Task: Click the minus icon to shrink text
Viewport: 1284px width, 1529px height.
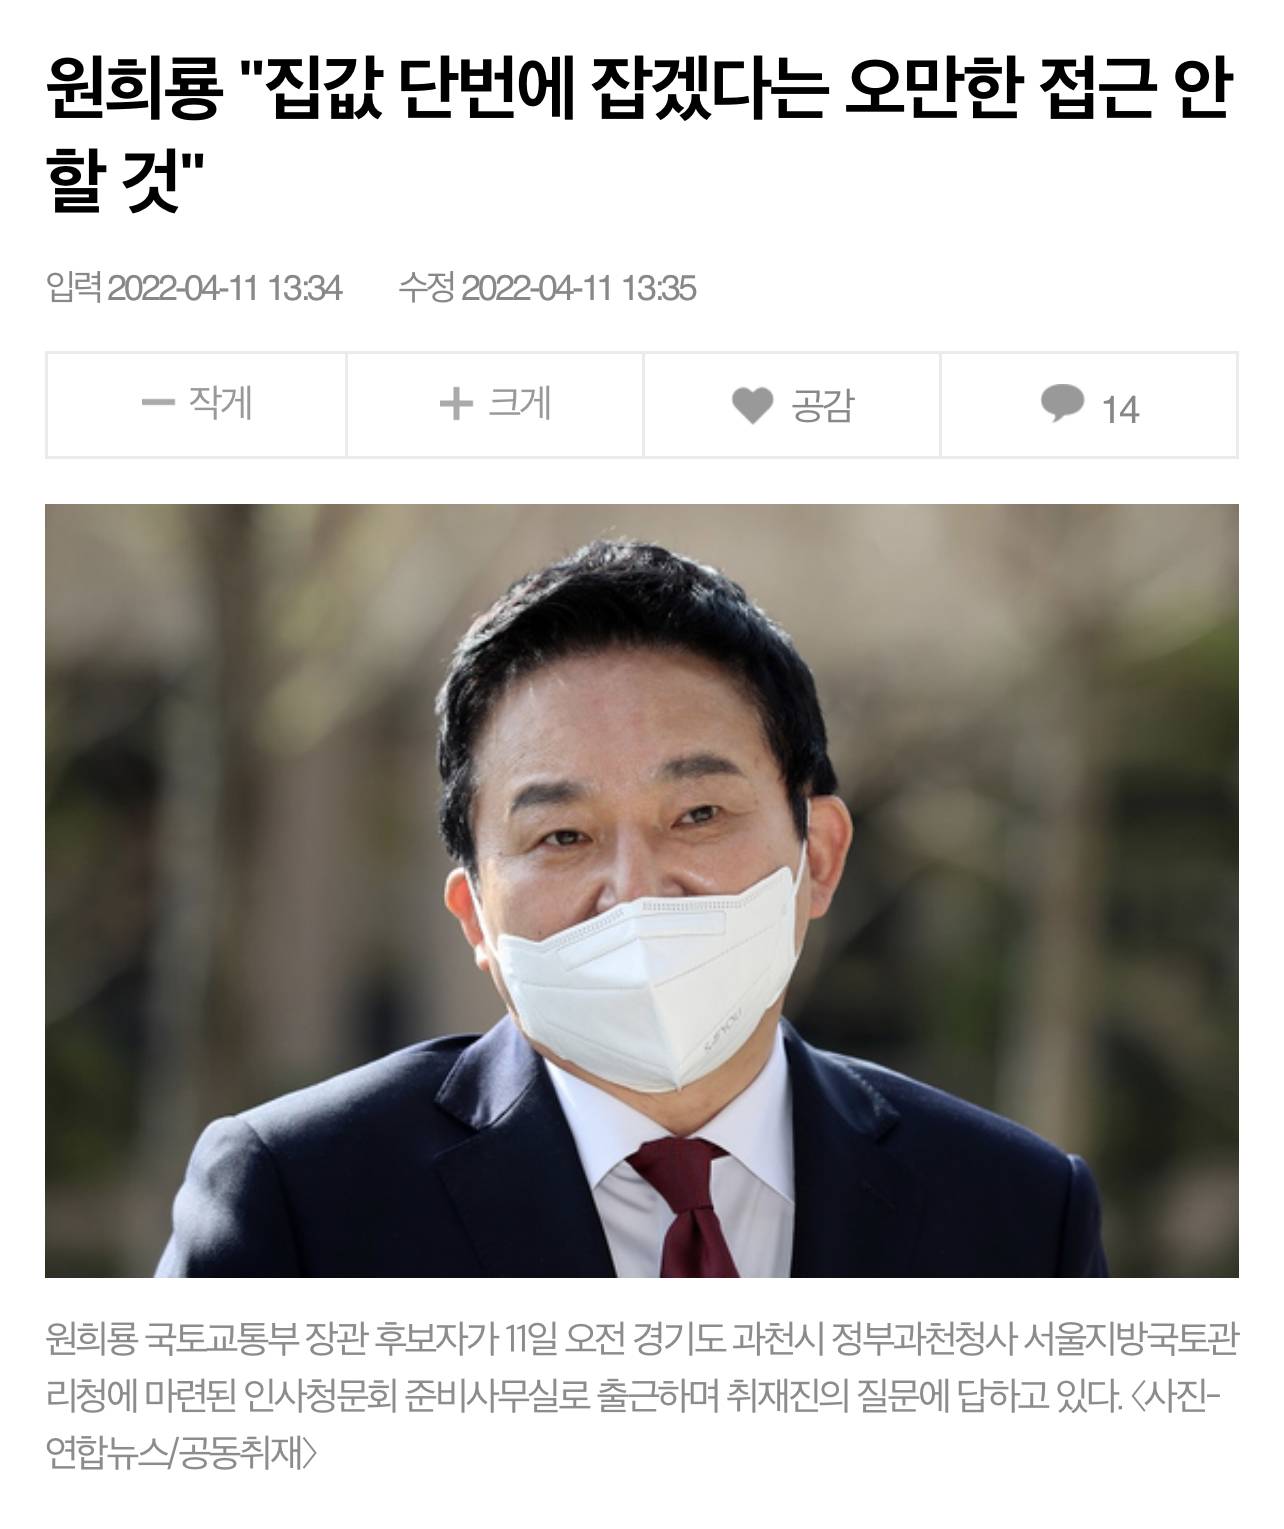Action: (158, 404)
